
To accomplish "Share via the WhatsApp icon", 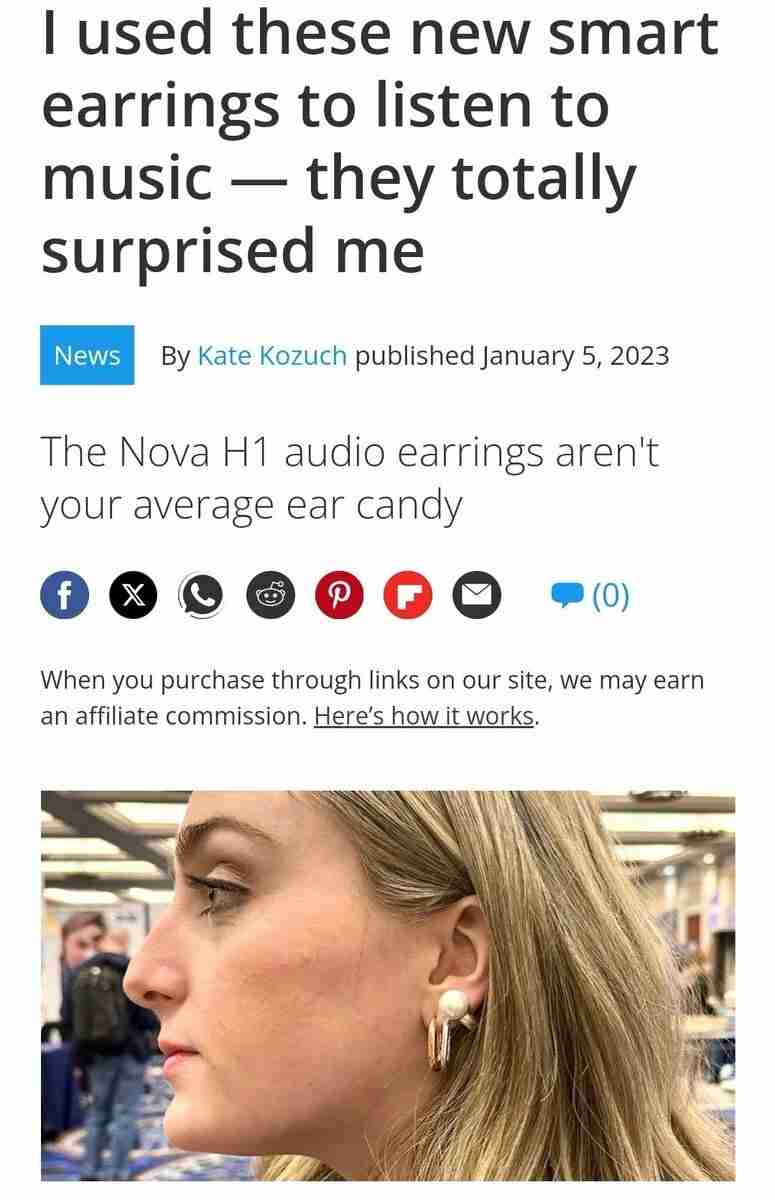I will (x=201, y=596).
